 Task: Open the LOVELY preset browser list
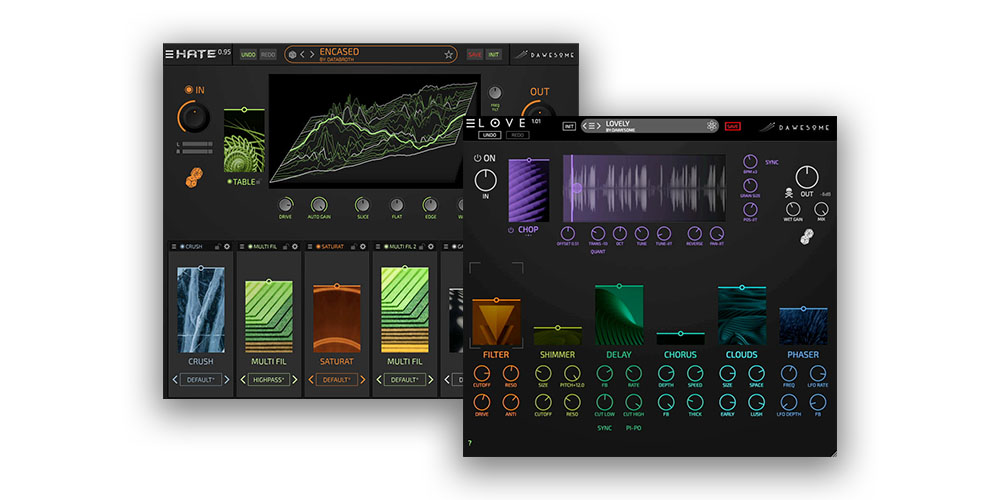(593, 126)
